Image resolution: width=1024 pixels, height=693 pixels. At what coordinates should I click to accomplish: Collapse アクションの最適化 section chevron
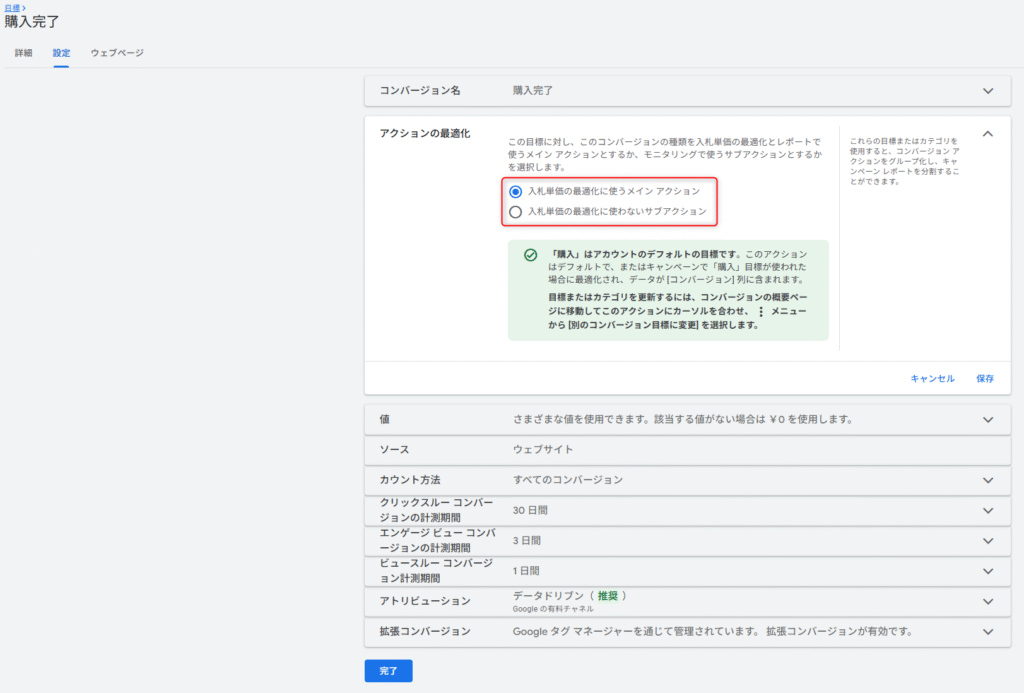(987, 134)
